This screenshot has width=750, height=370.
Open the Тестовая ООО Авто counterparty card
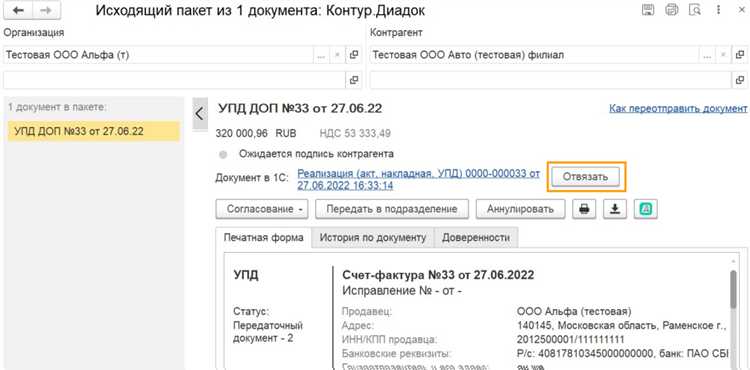click(x=739, y=55)
